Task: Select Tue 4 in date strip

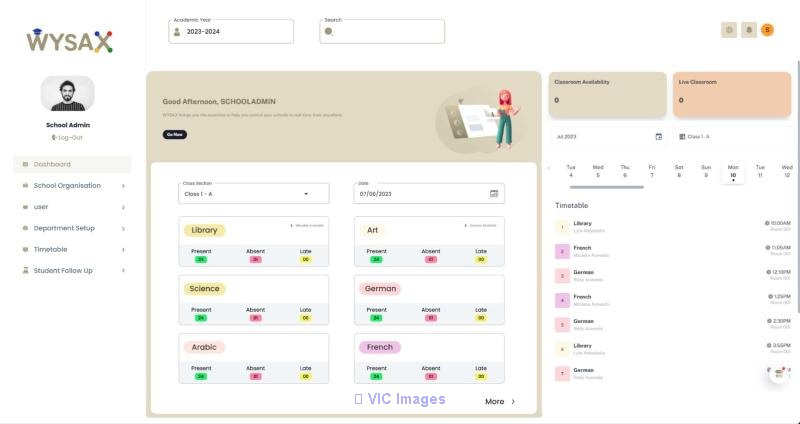Action: coord(571,171)
